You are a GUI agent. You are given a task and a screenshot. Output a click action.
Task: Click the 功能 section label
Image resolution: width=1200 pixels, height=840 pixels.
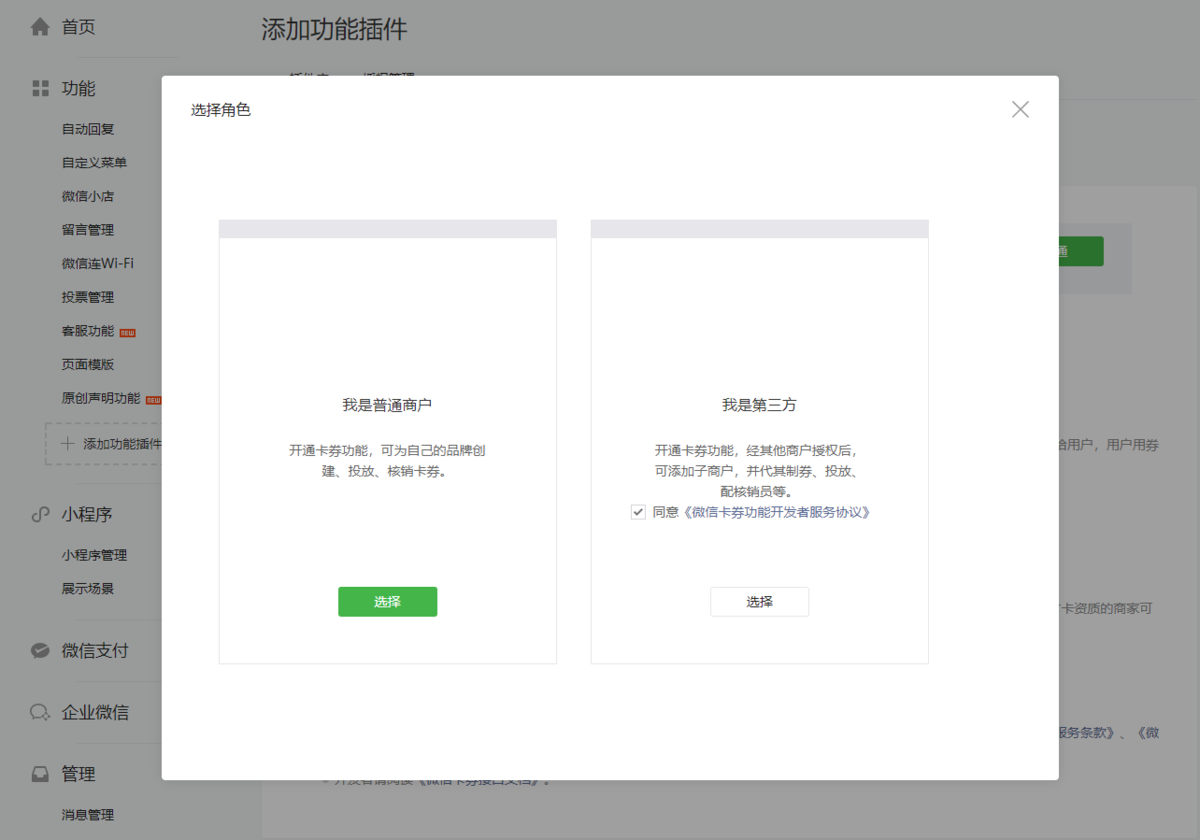pos(78,88)
